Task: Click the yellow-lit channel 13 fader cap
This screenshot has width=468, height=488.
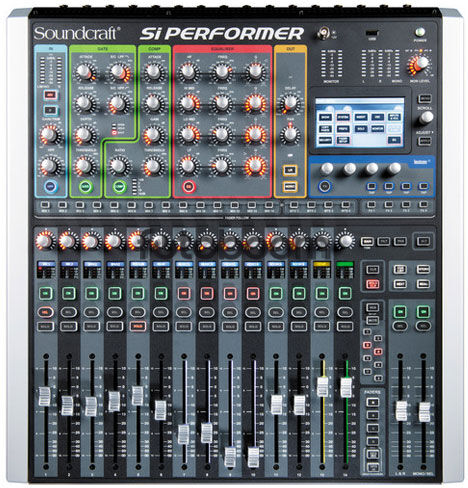Action: 322,387
